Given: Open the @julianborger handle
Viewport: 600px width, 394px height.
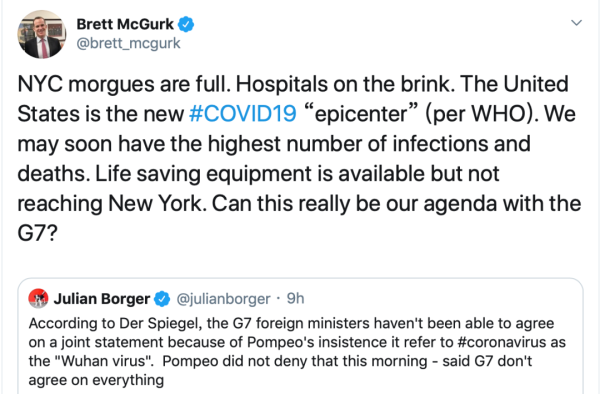Looking at the screenshot, I should pyautogui.click(x=223, y=299).
